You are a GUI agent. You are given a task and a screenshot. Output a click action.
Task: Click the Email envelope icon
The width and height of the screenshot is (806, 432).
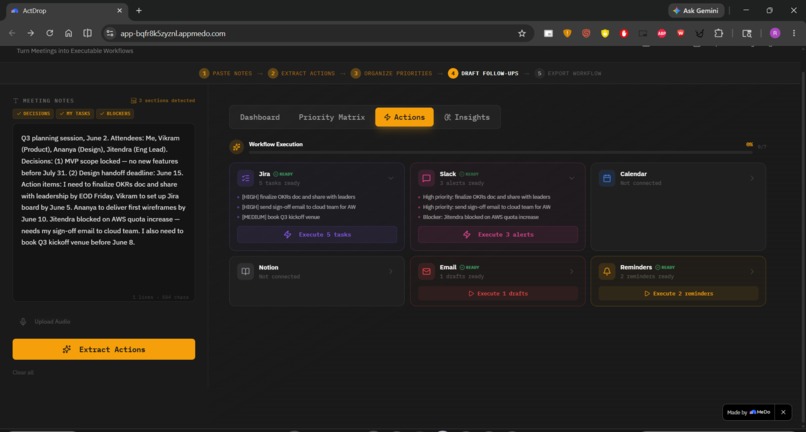tap(426, 272)
